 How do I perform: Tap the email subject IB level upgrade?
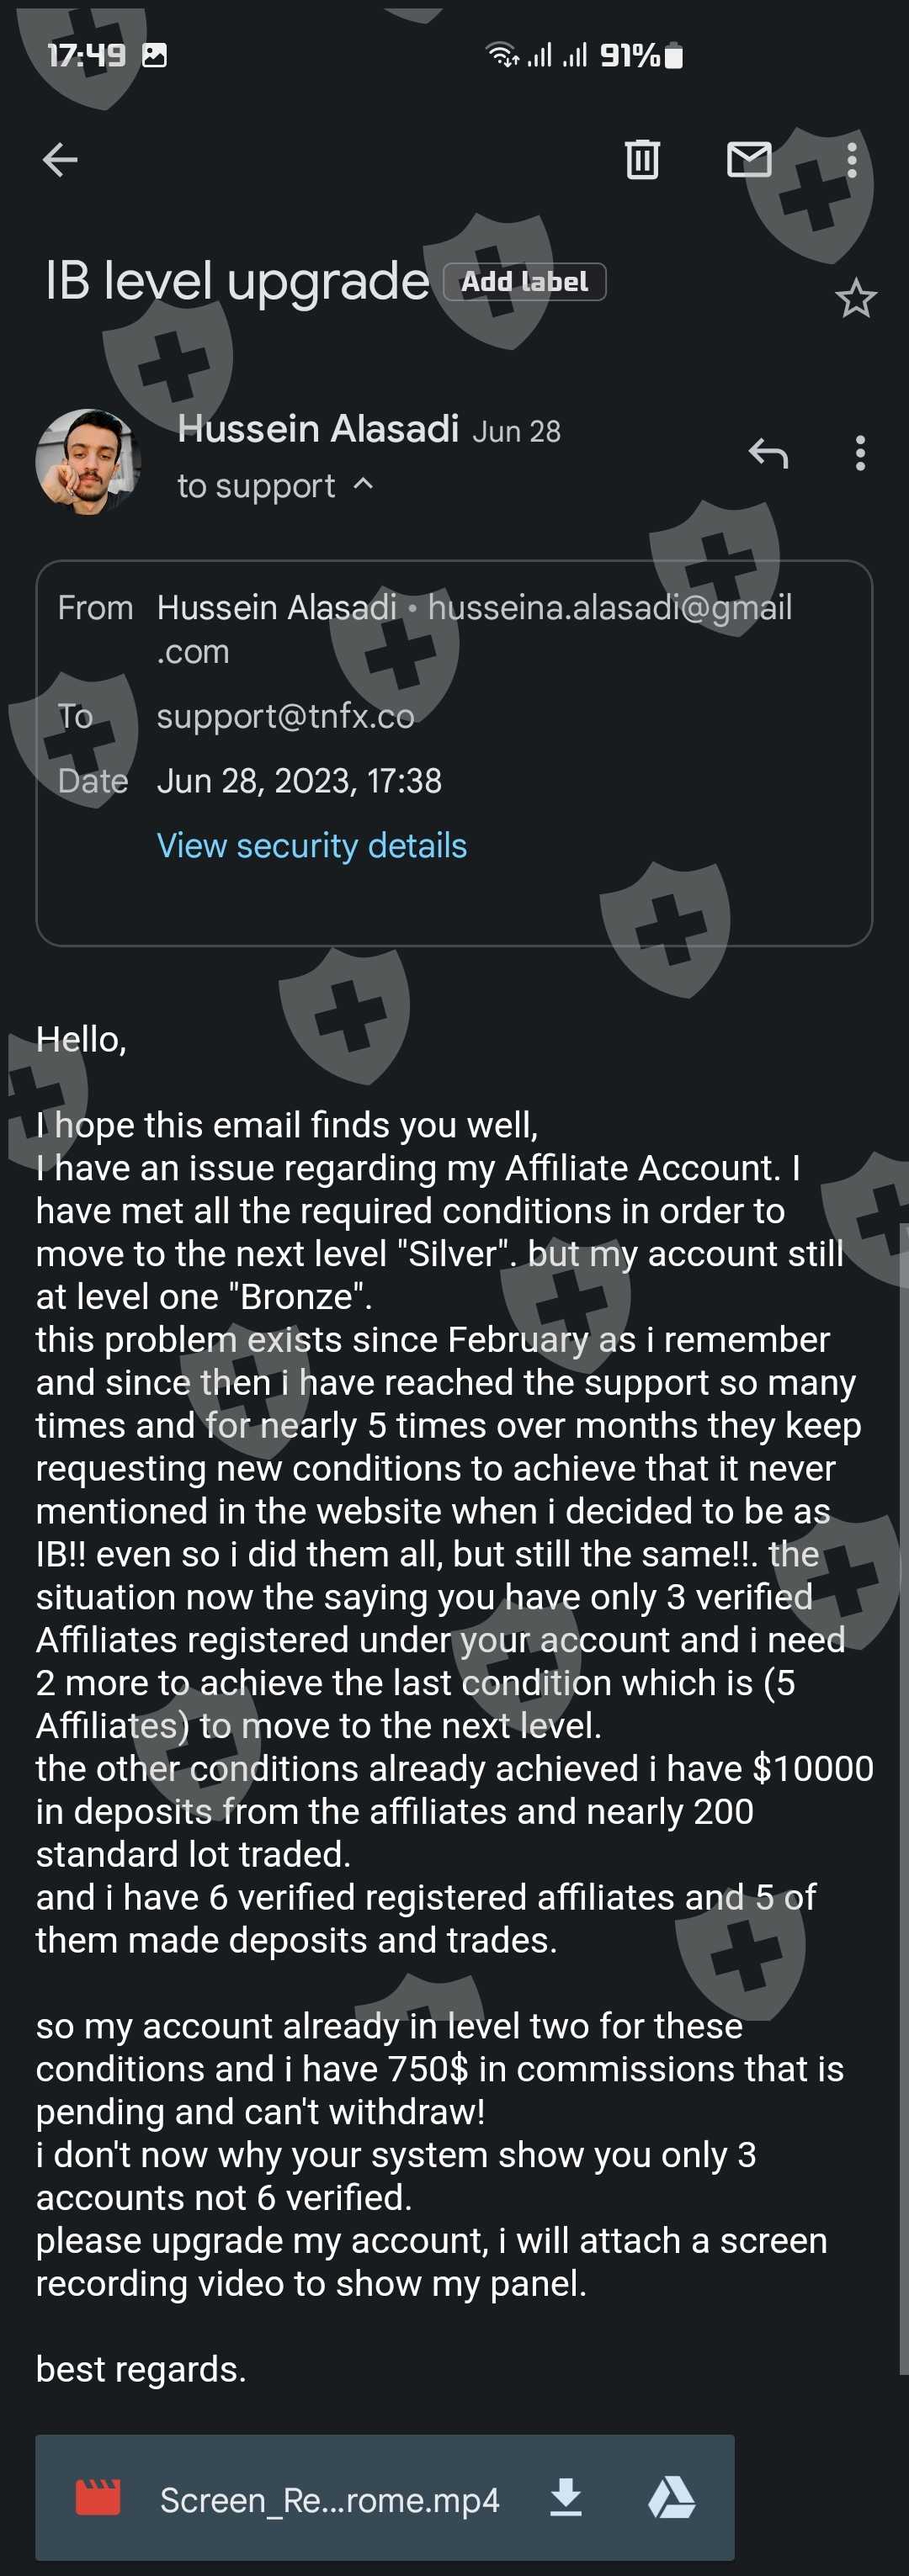coord(237,281)
